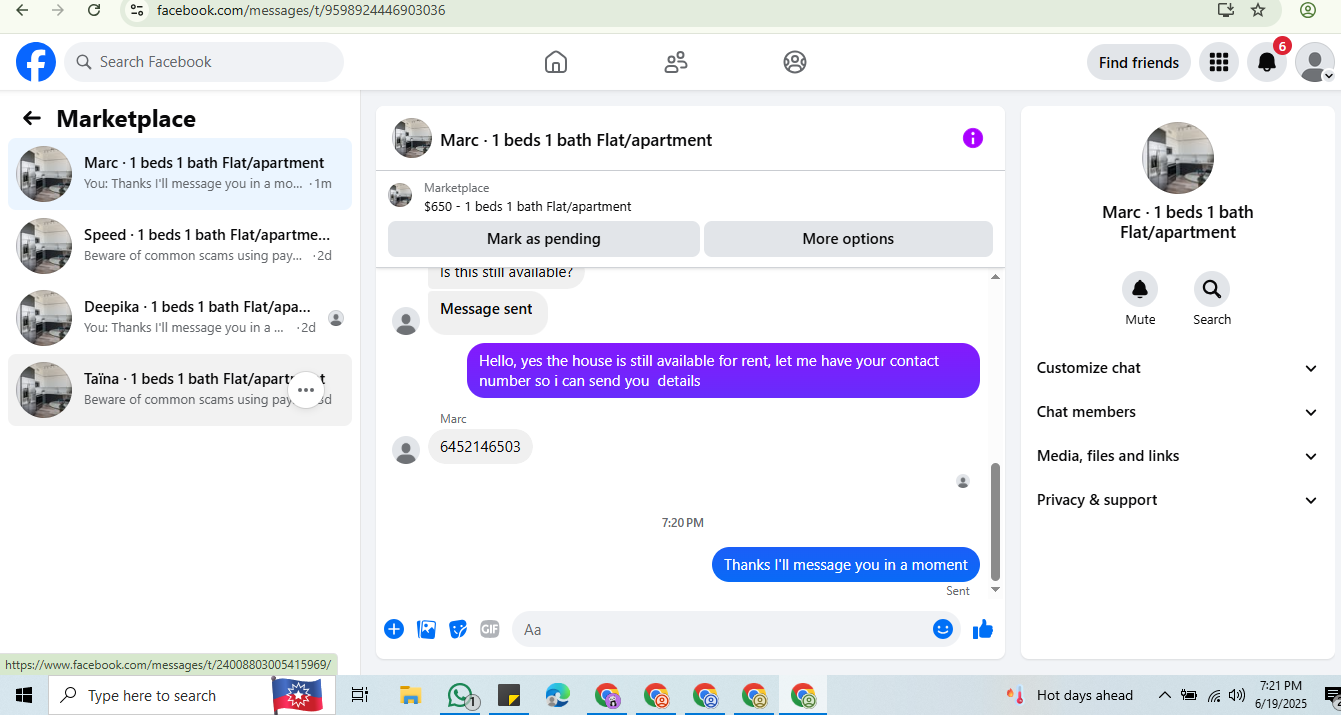Go back in browser history
The height and width of the screenshot is (715, 1341).
21,10
